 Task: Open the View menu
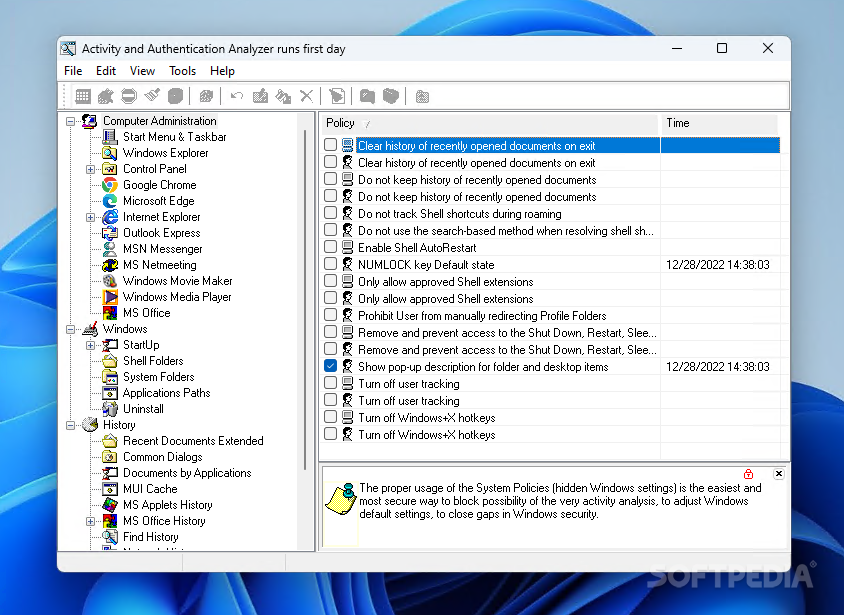[x=142, y=71]
